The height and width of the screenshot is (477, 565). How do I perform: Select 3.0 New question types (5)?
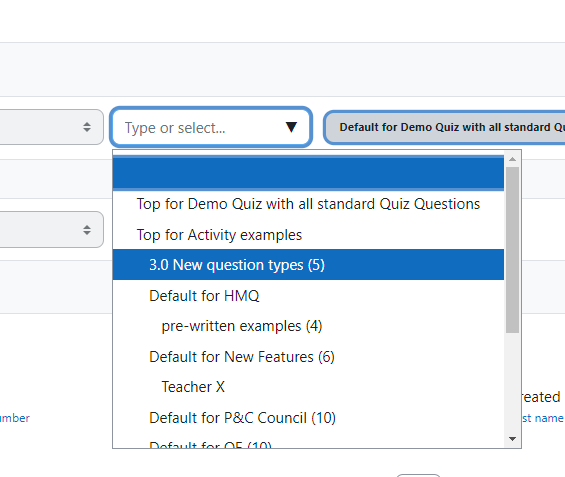[308, 265]
